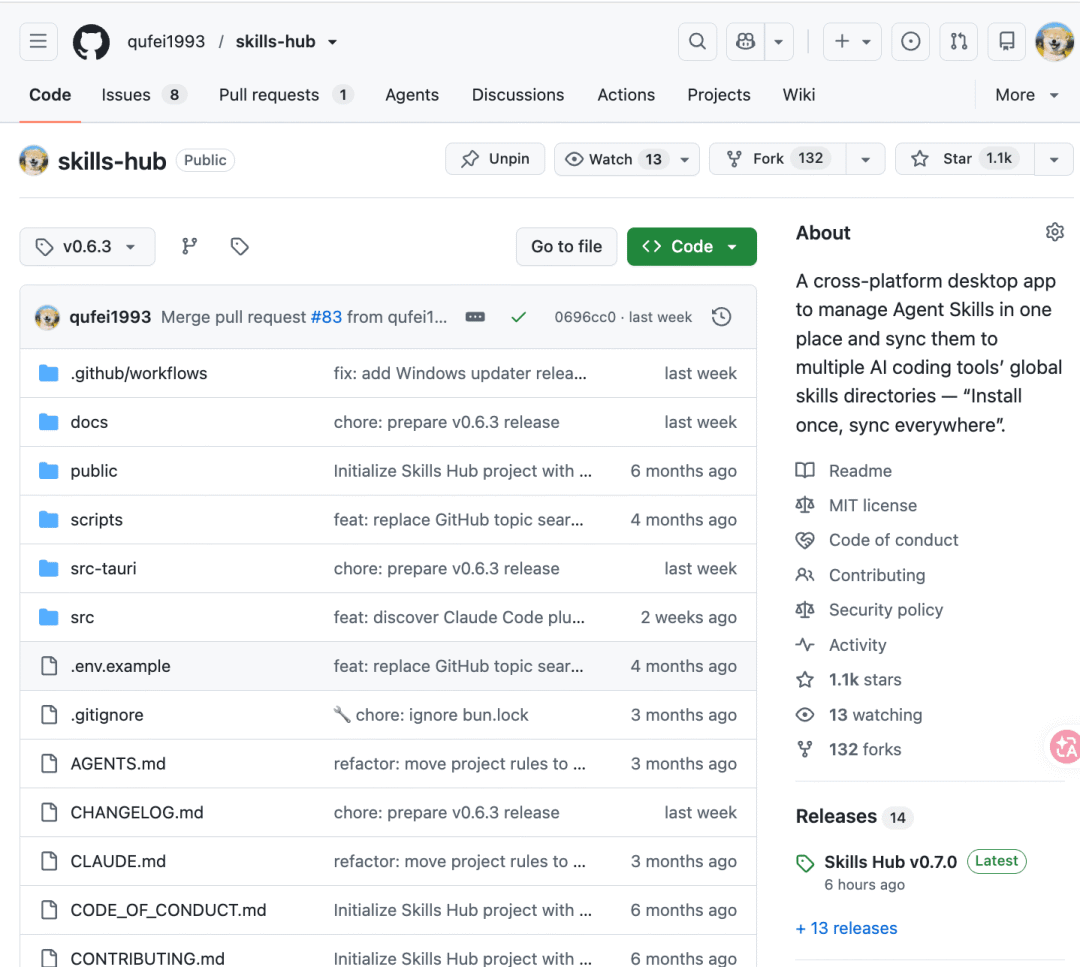Screen dimensions: 1080x967
Task: Open the commit history clock icon
Action: pos(721,317)
